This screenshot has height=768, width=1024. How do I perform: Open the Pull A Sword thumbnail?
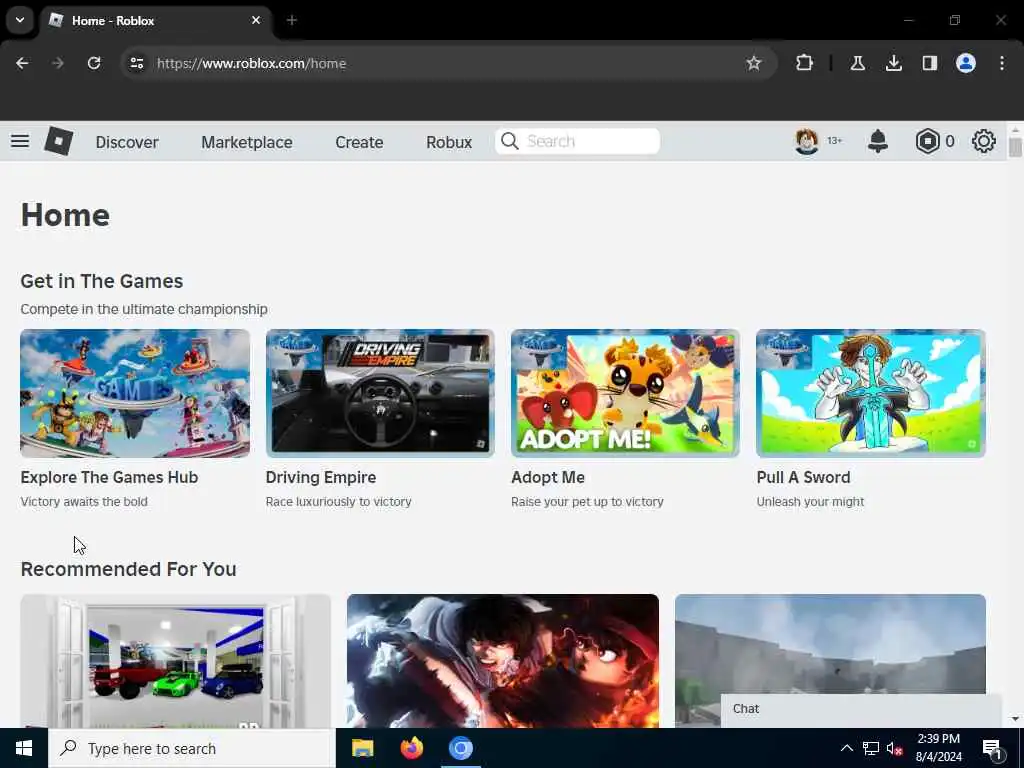click(x=871, y=393)
